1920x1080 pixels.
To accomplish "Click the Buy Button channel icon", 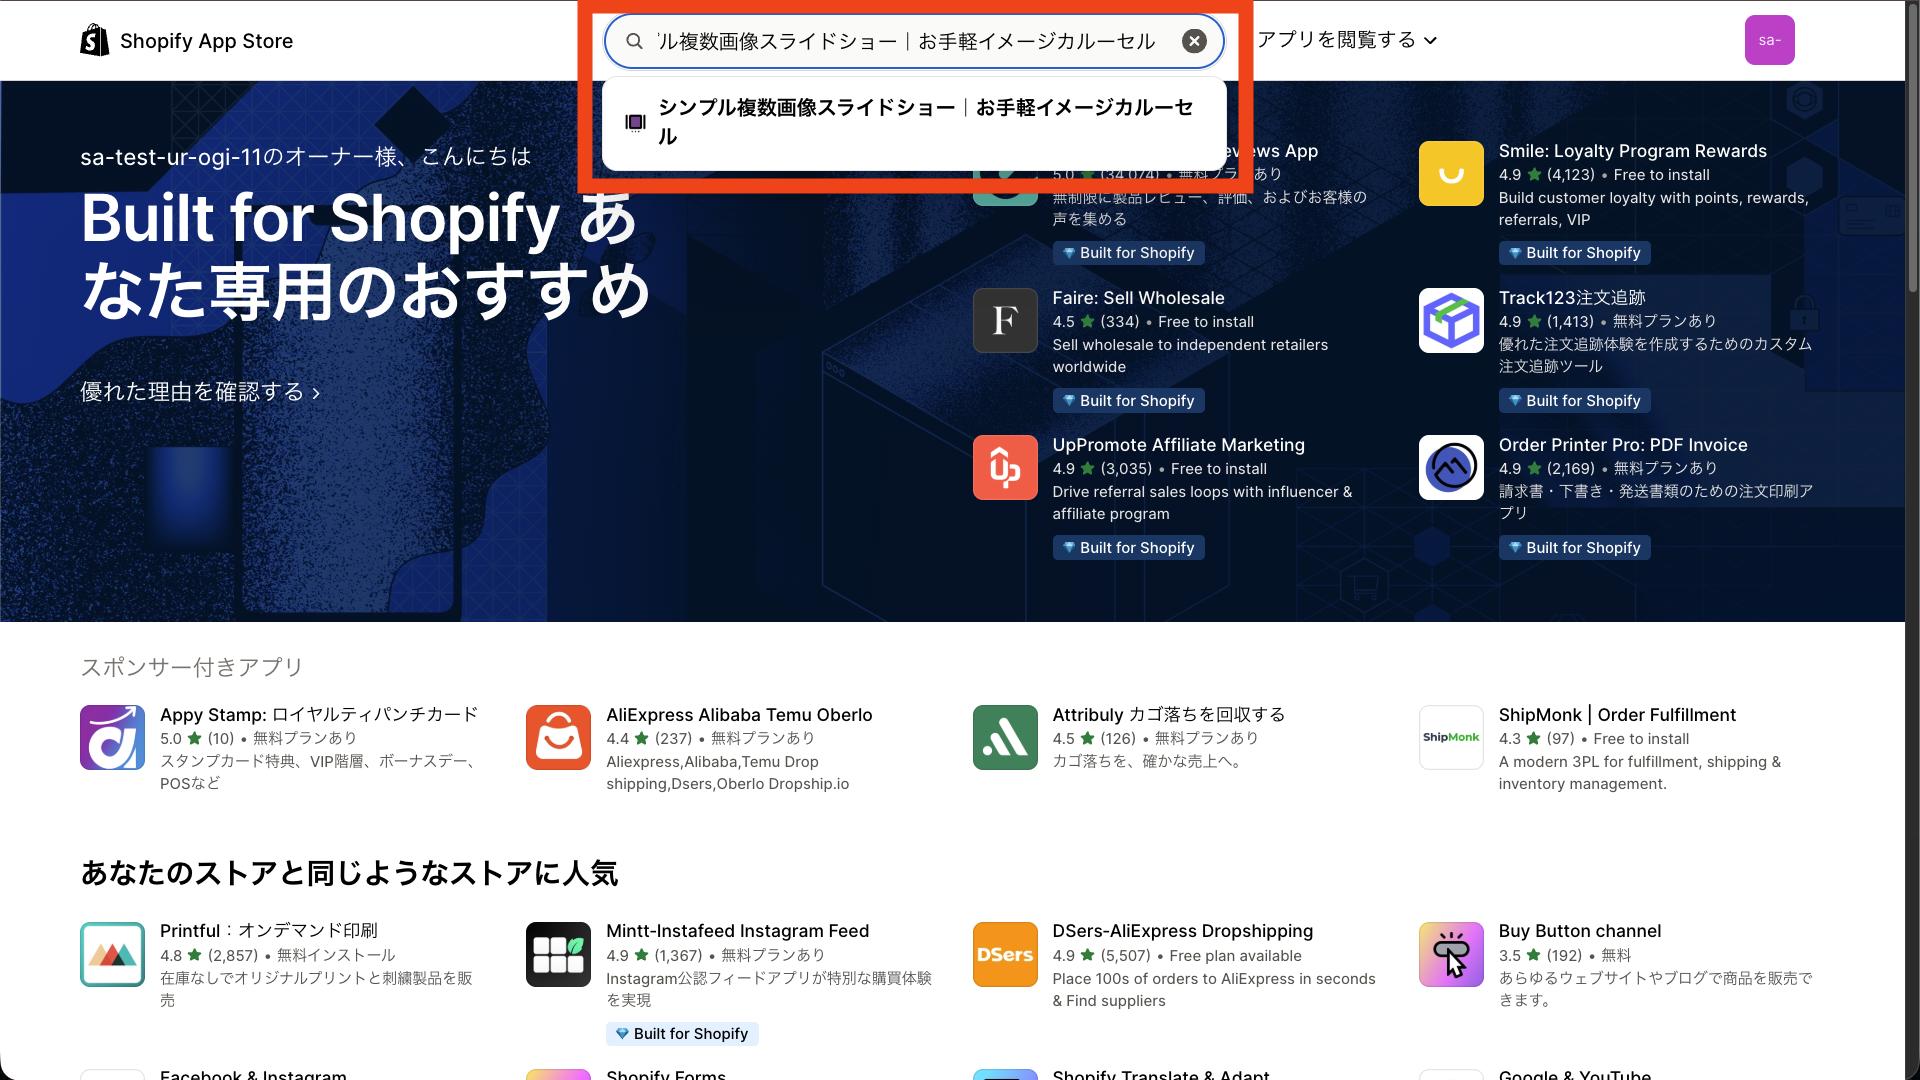I will click(x=1451, y=954).
